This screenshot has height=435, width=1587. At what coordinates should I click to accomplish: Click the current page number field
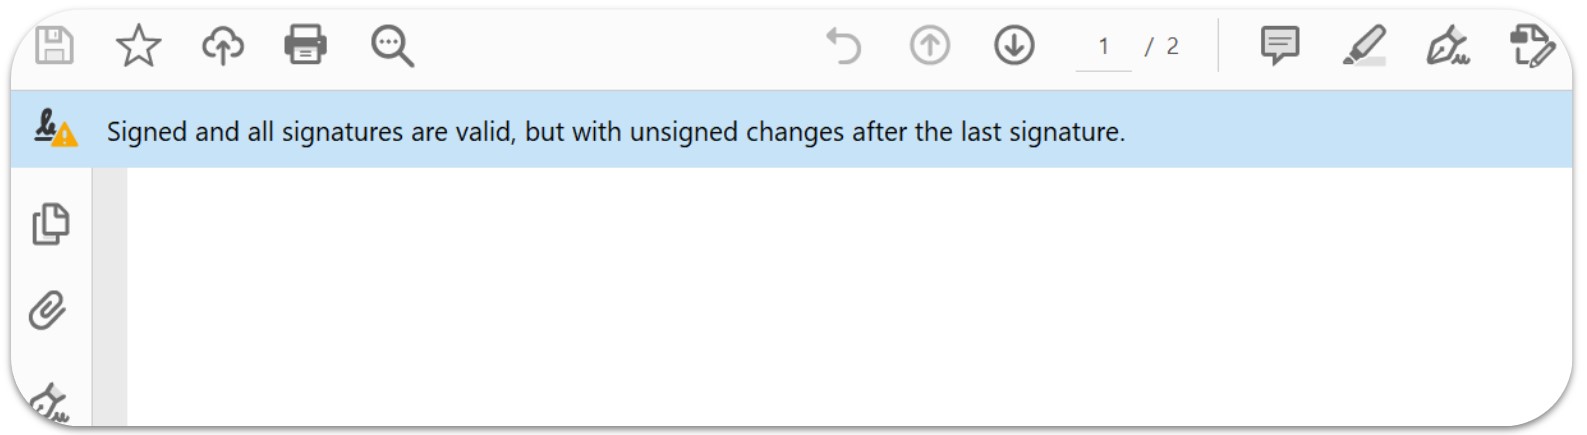(x=1103, y=47)
